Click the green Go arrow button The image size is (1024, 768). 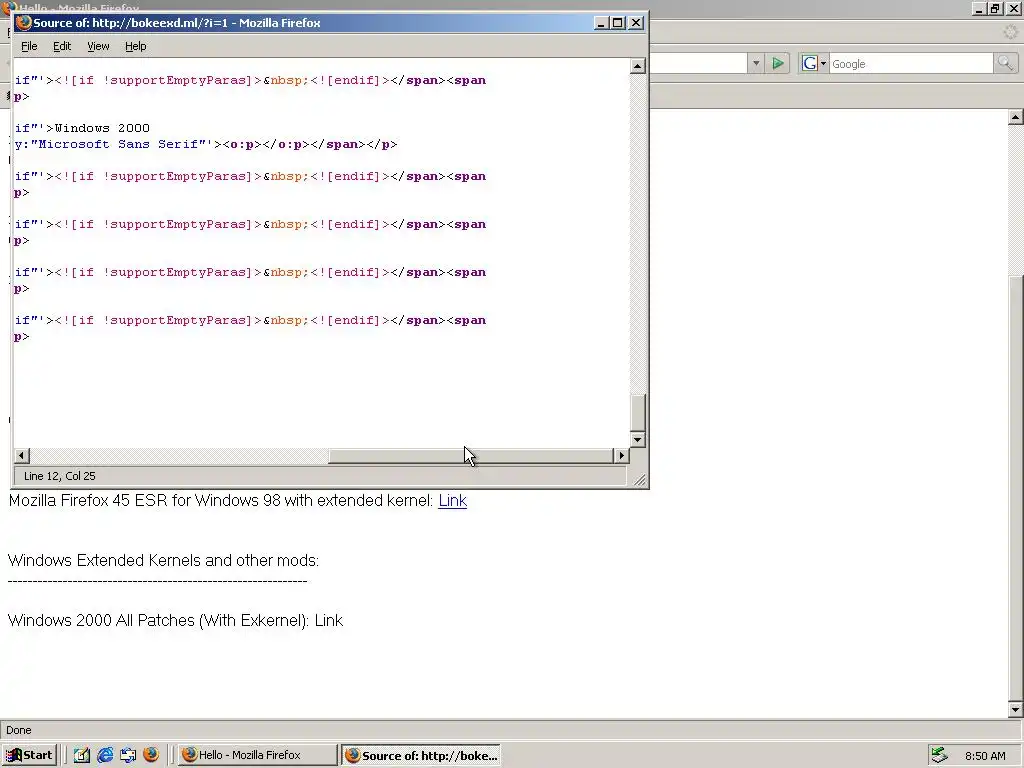click(778, 63)
